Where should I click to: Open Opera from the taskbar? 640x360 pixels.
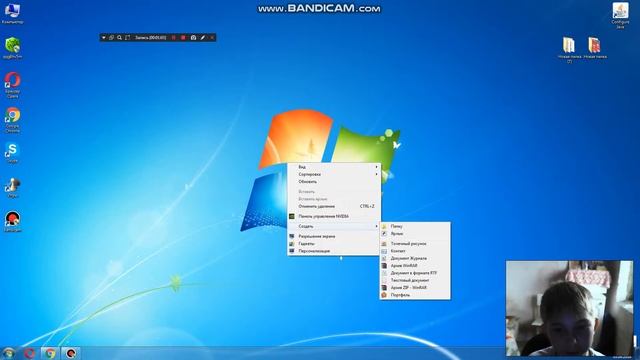point(29,353)
